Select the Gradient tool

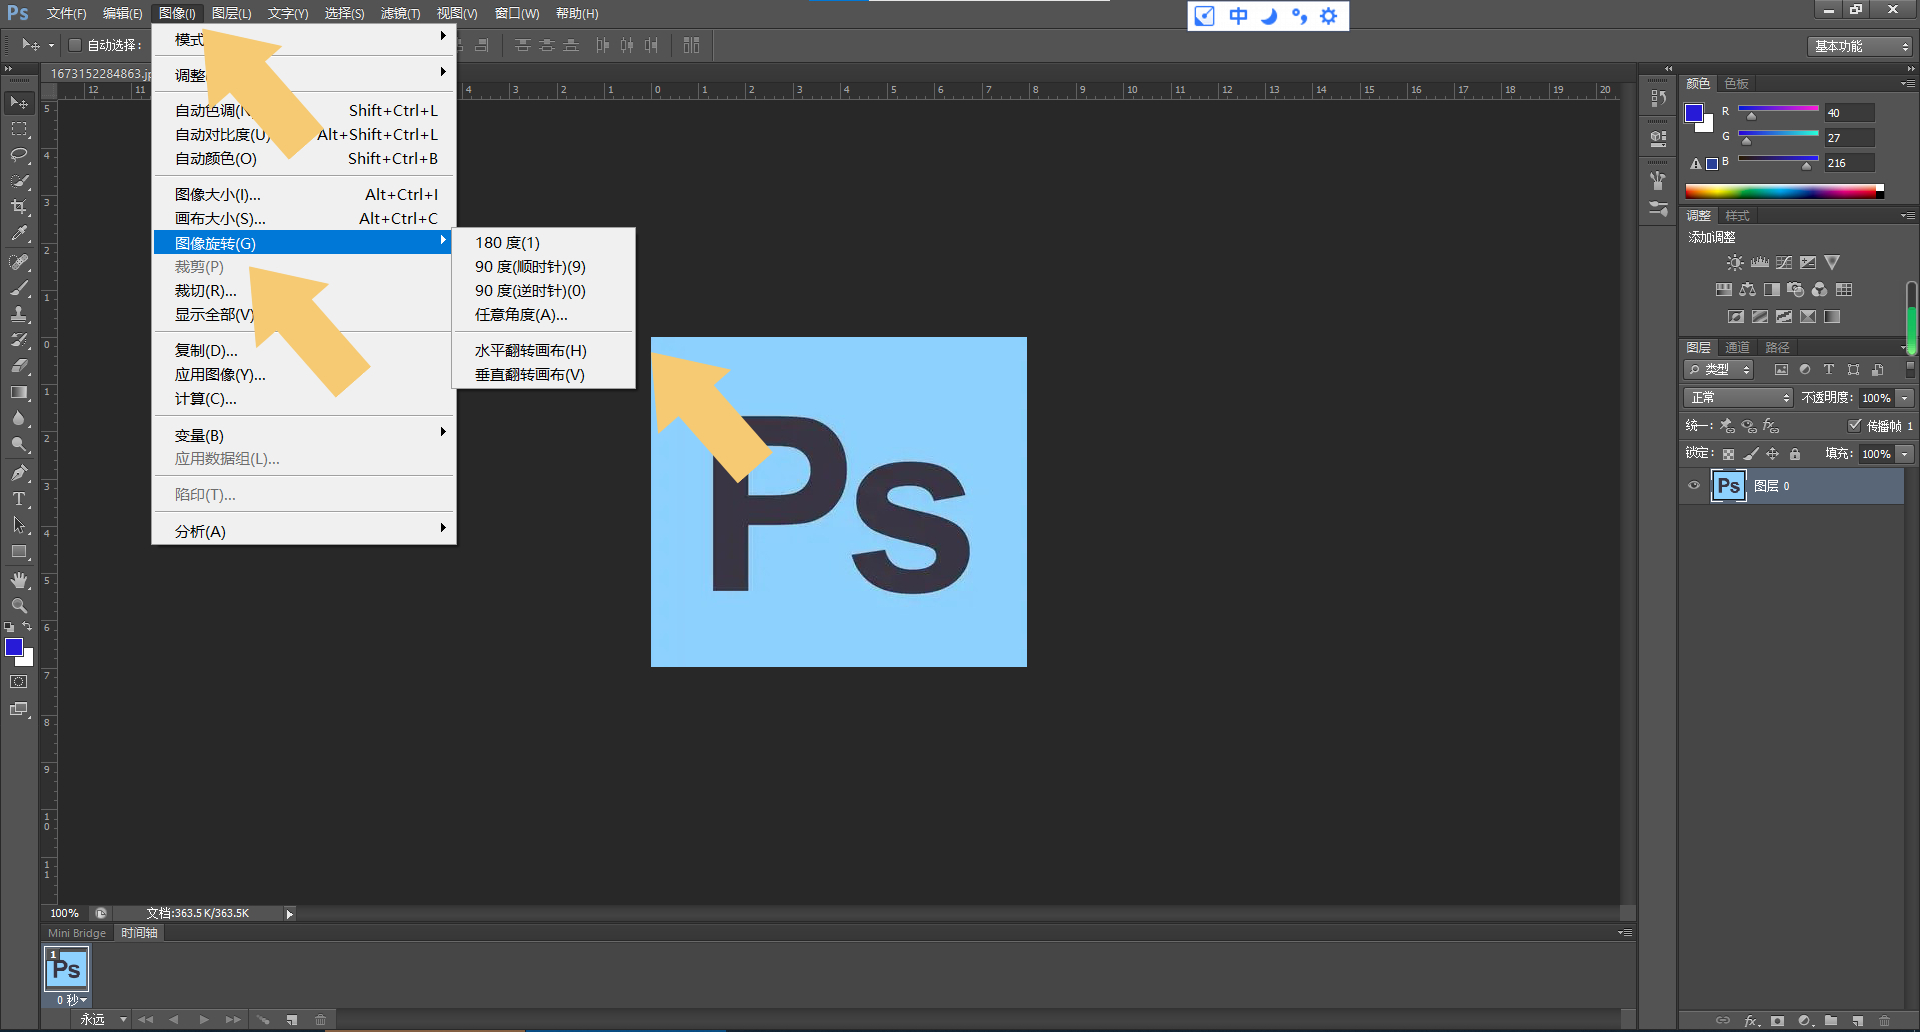(x=19, y=392)
